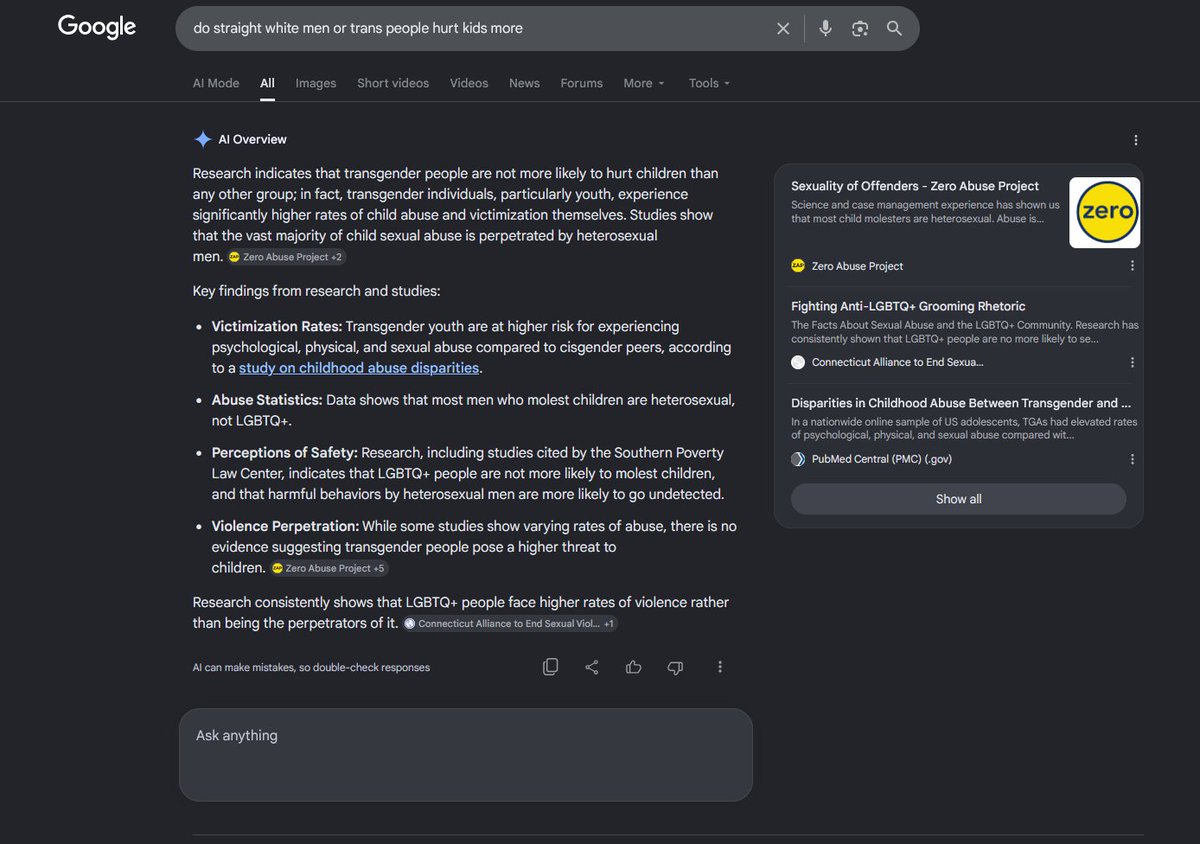Open options for Connecticut Alliance source
This screenshot has height=844, width=1200.
click(x=1132, y=362)
